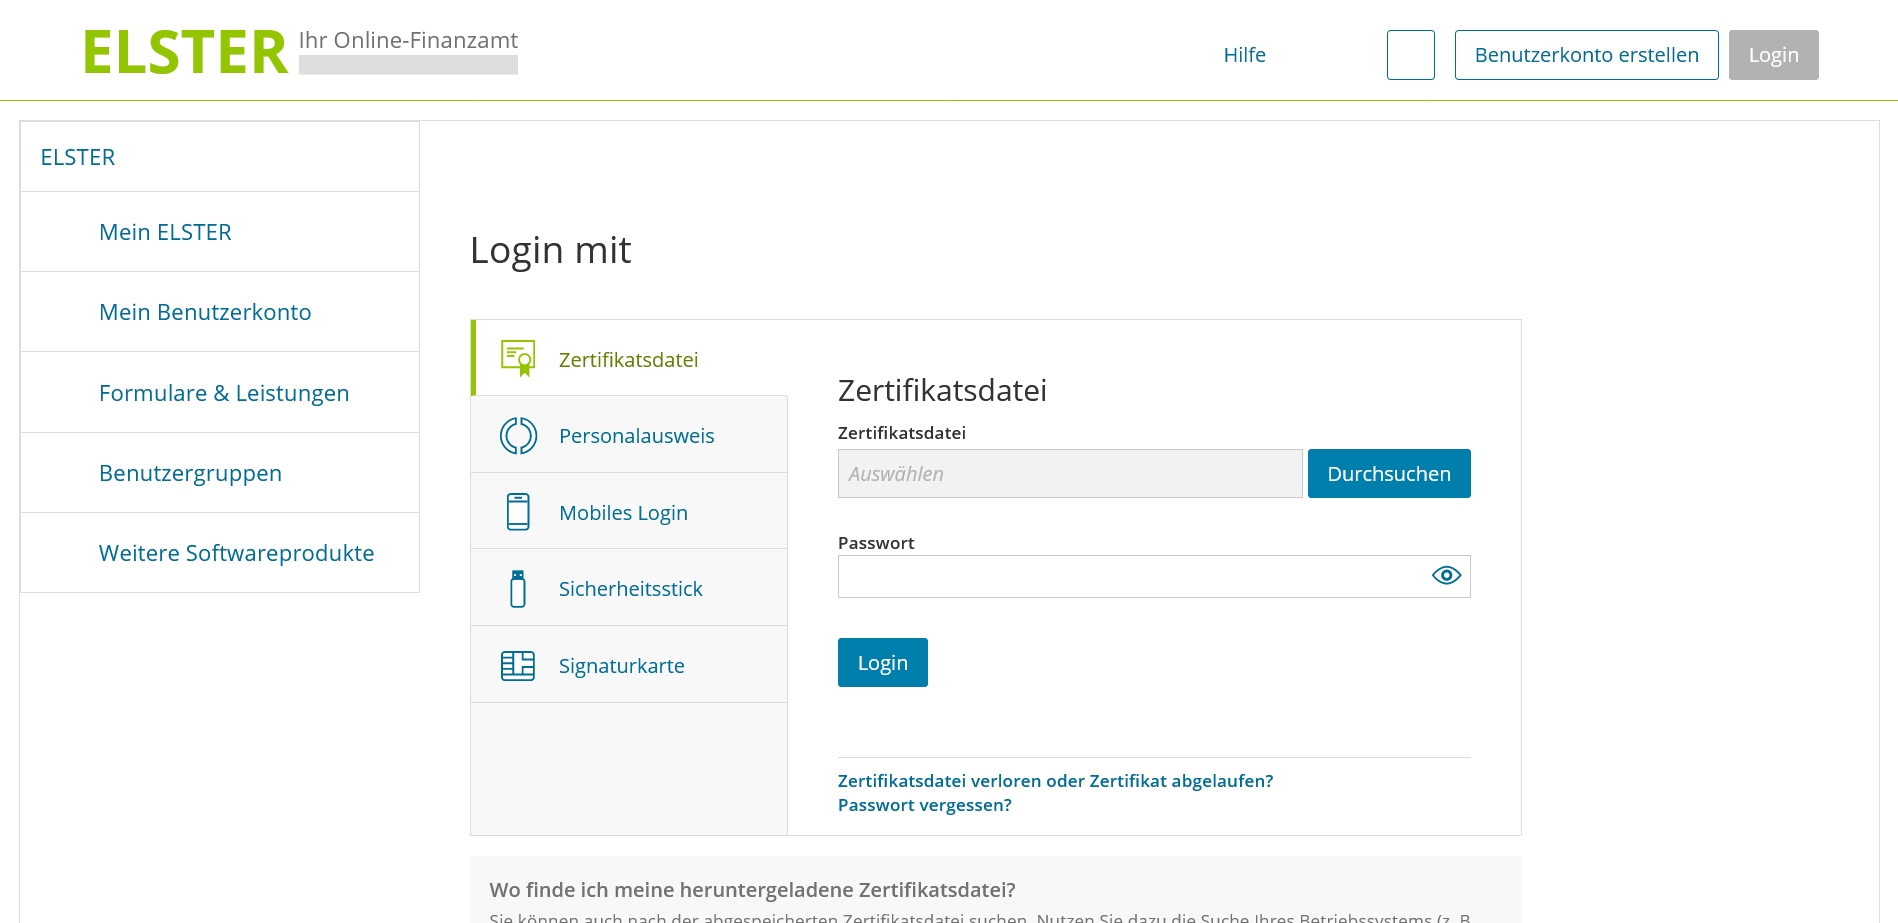1898x923 pixels.
Task: Select the Personalausweis login tab
Action: (629, 435)
